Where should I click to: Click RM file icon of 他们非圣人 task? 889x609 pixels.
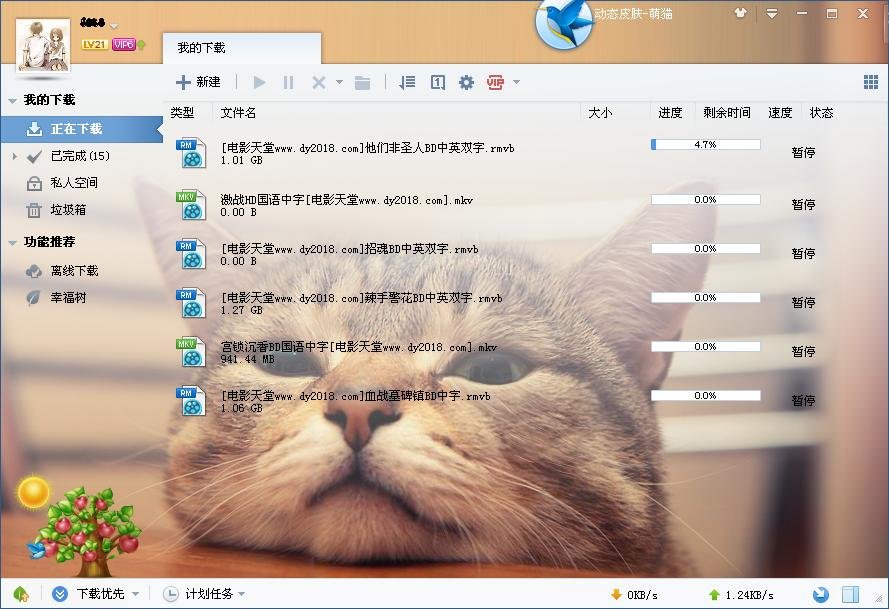click(191, 153)
